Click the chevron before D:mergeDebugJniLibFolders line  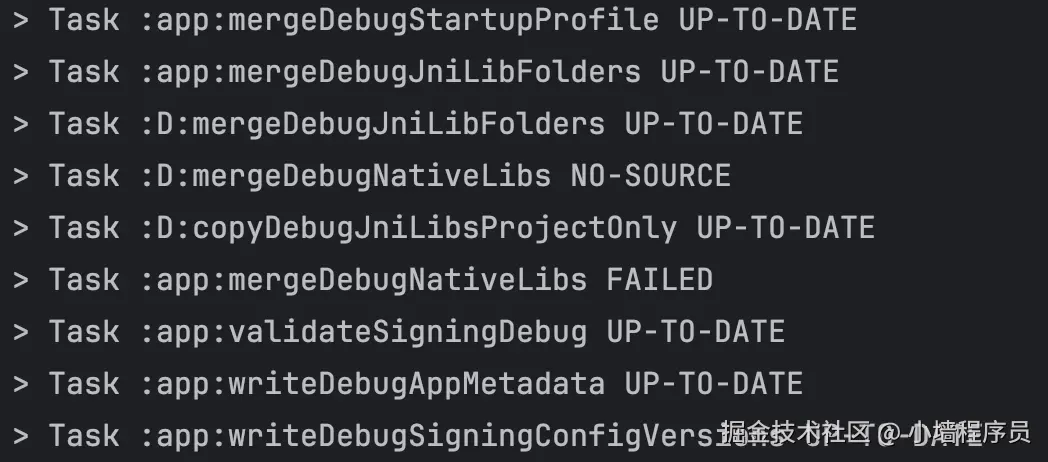click(20, 124)
